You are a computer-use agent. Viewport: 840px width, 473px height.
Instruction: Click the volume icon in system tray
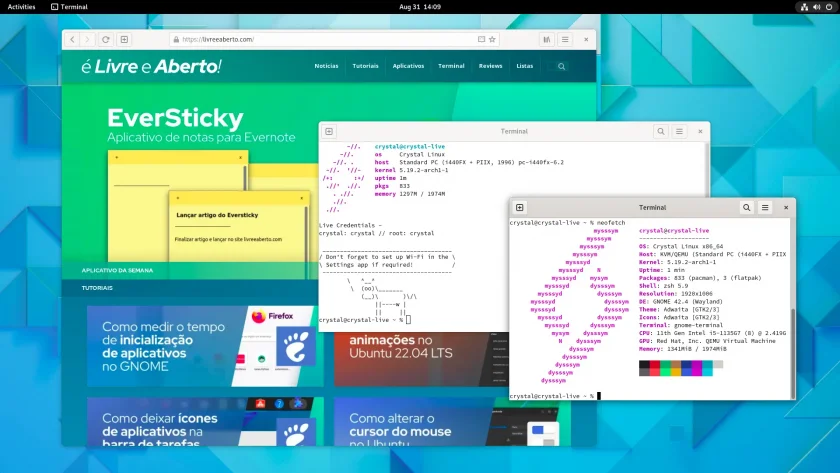click(x=816, y=7)
